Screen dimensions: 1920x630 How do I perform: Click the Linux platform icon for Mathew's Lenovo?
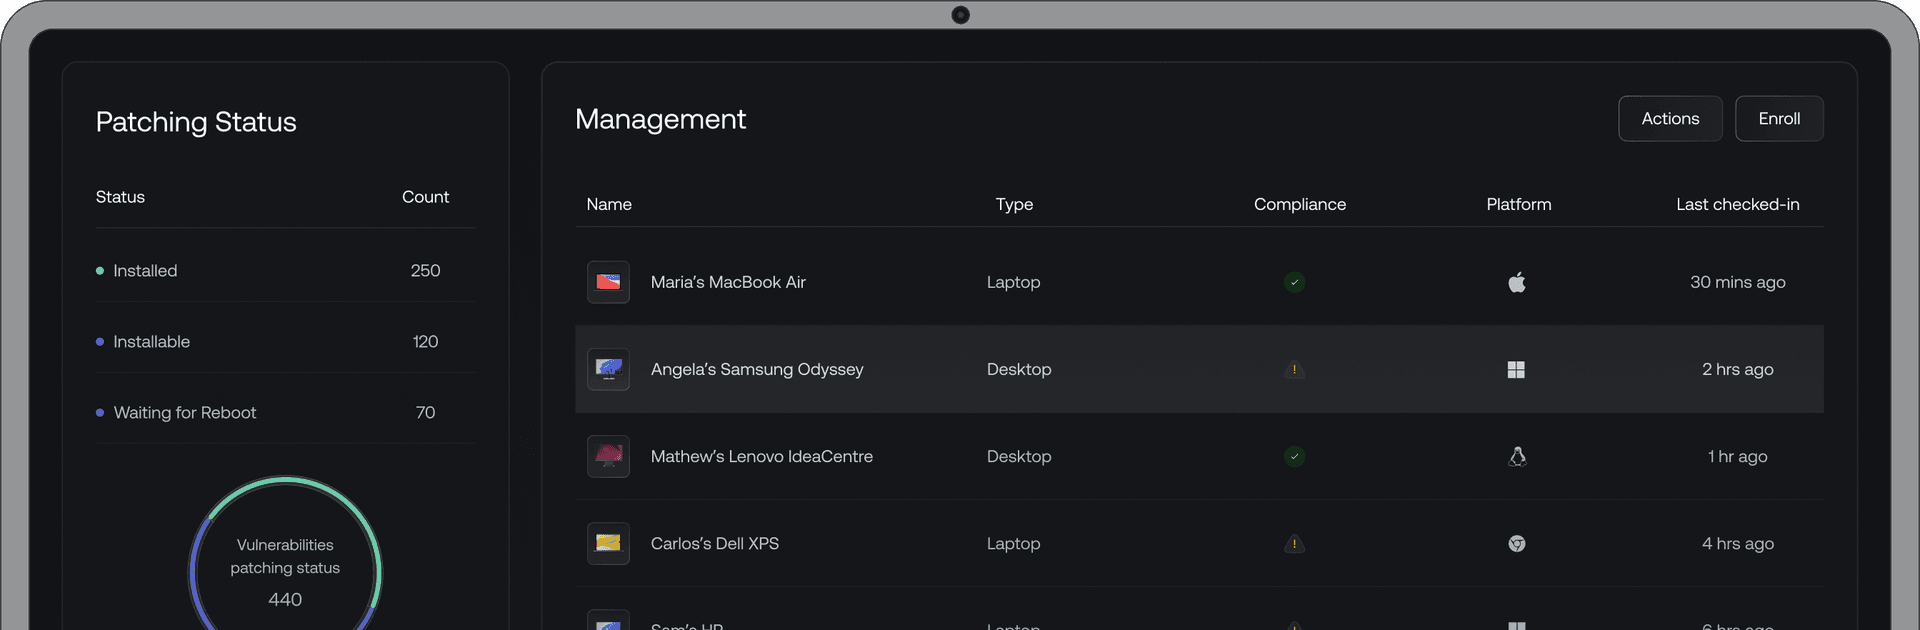(1517, 457)
